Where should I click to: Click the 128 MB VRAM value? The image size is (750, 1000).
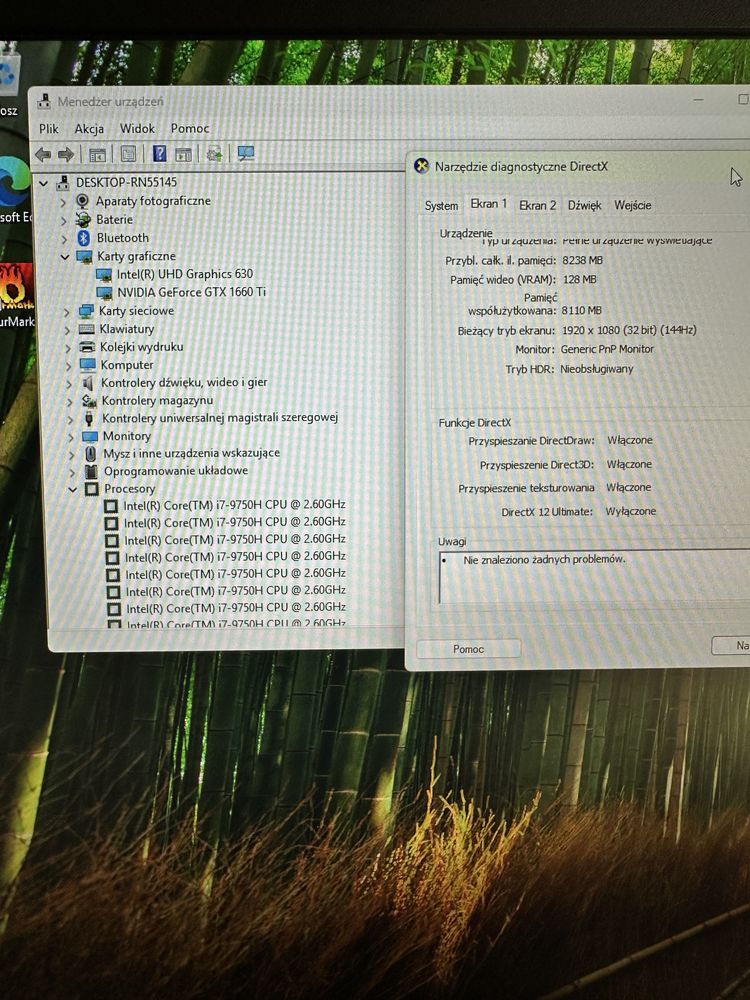tap(579, 279)
